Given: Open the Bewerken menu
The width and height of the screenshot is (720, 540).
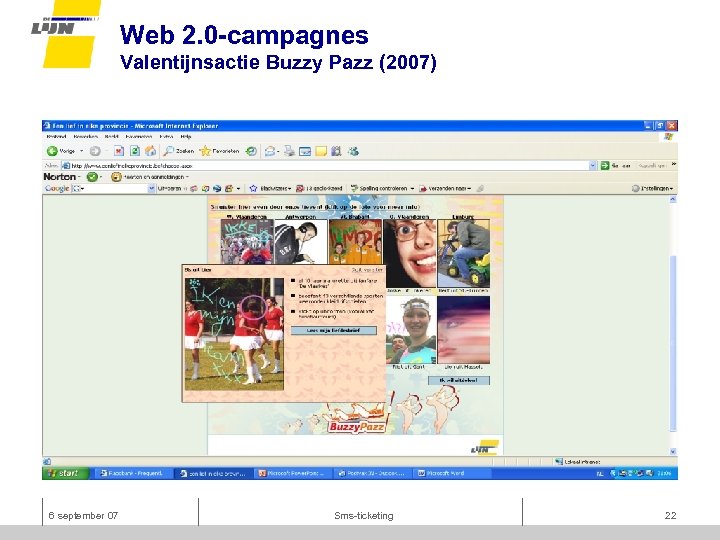Looking at the screenshot, I should (85, 136).
